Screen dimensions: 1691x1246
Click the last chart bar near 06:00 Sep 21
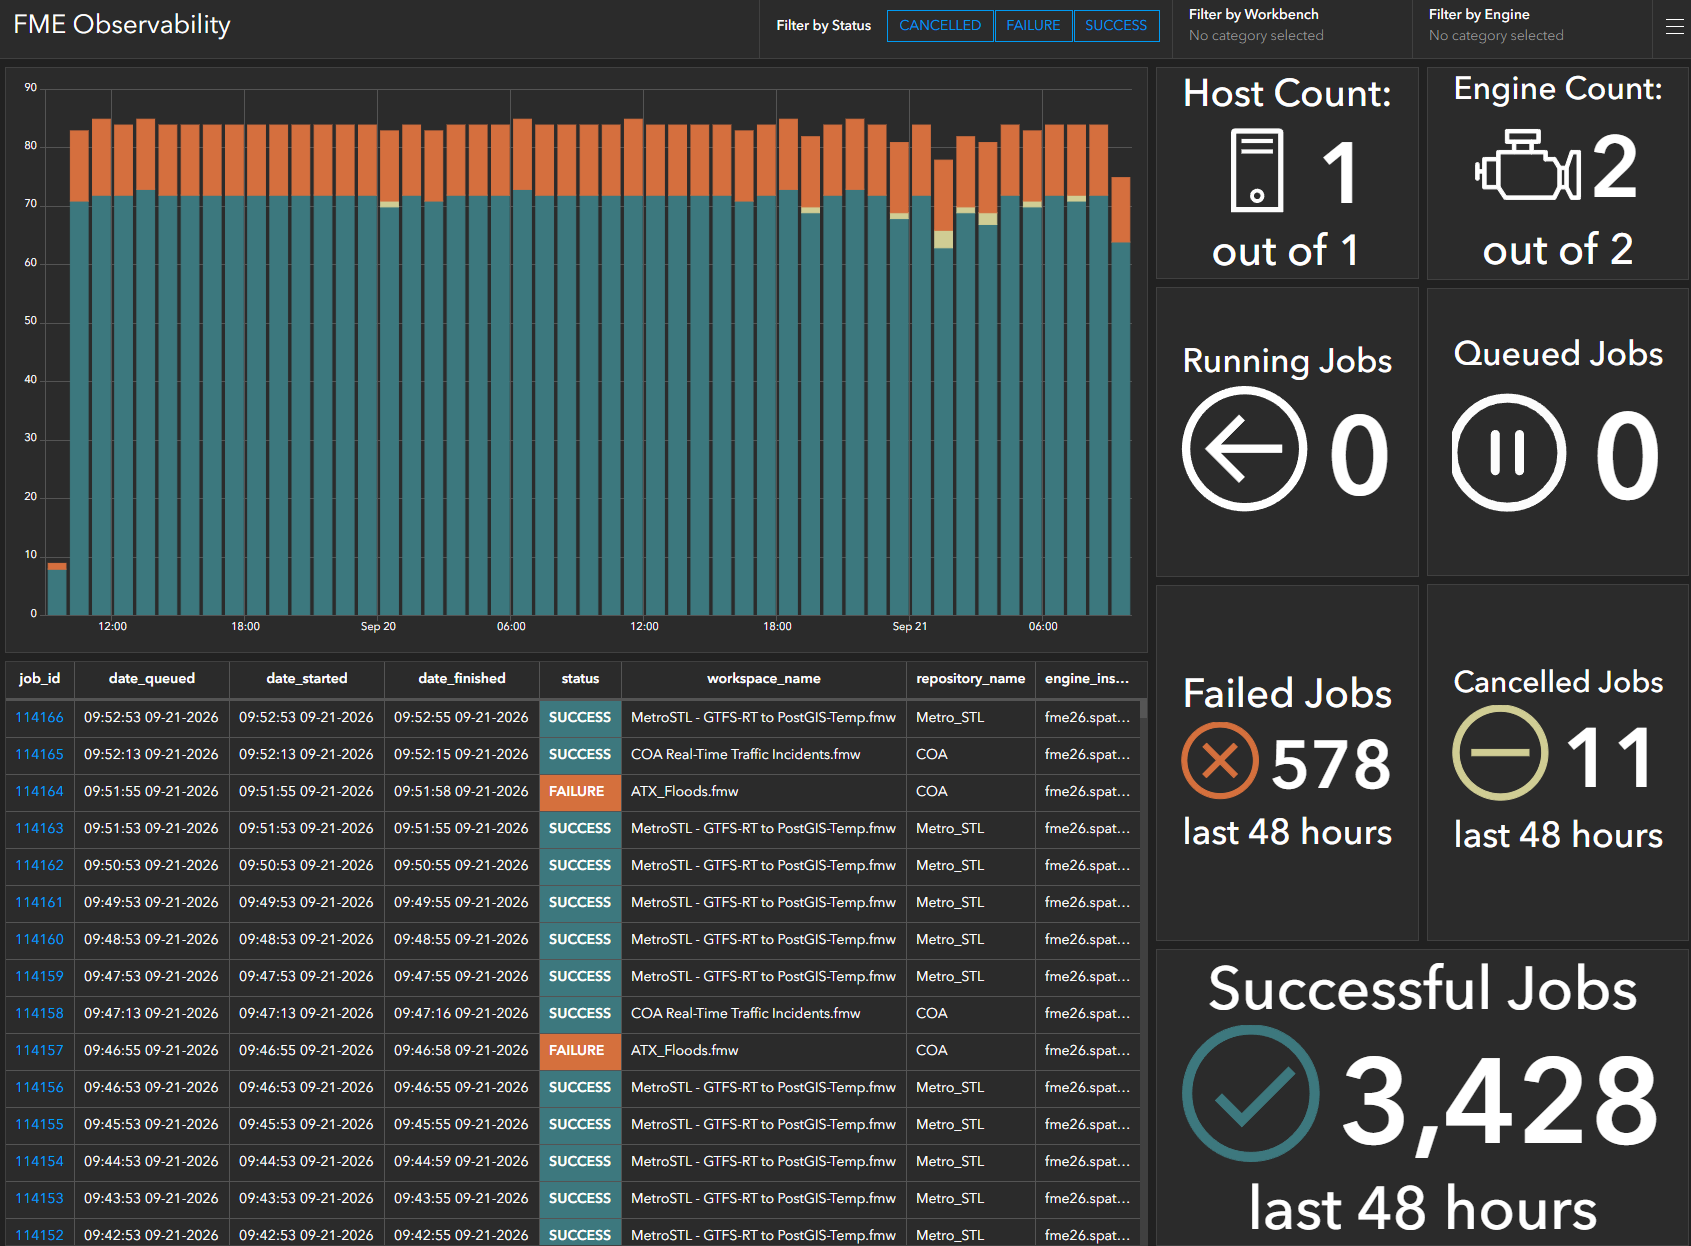pos(1121,396)
